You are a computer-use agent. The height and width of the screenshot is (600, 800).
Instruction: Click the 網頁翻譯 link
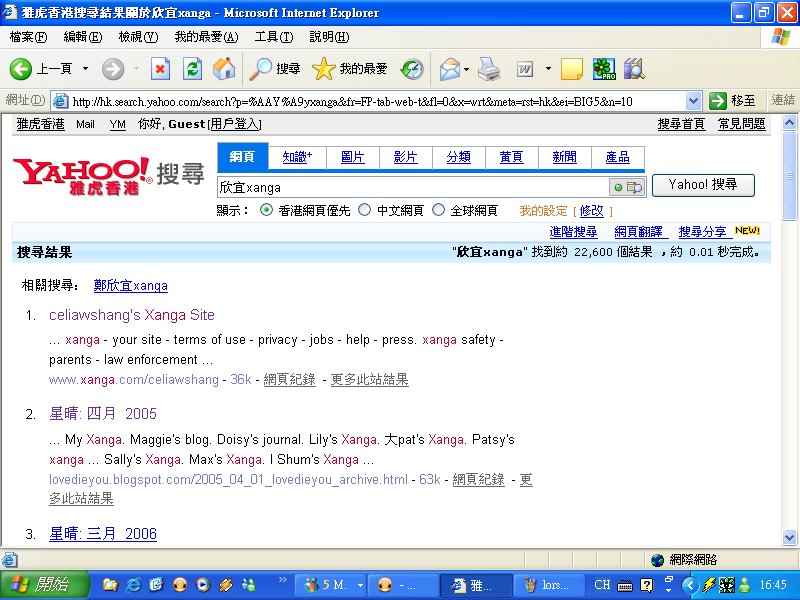(x=639, y=232)
